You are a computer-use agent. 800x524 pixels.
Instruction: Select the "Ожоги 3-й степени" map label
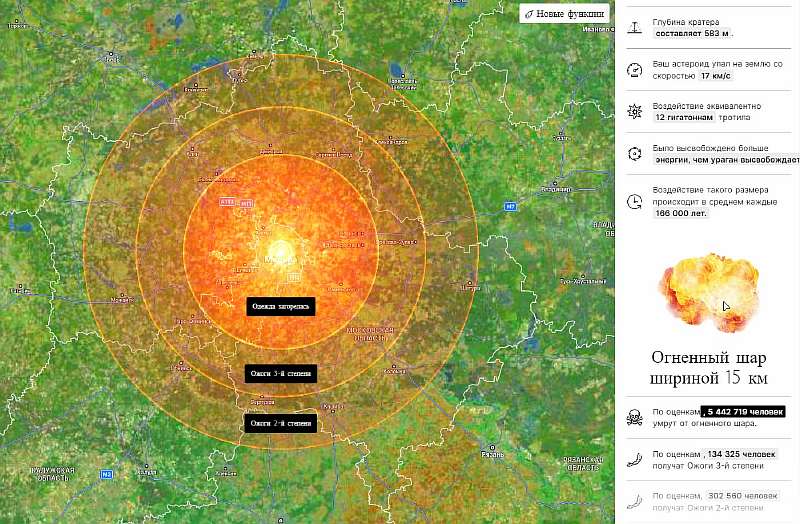point(281,374)
